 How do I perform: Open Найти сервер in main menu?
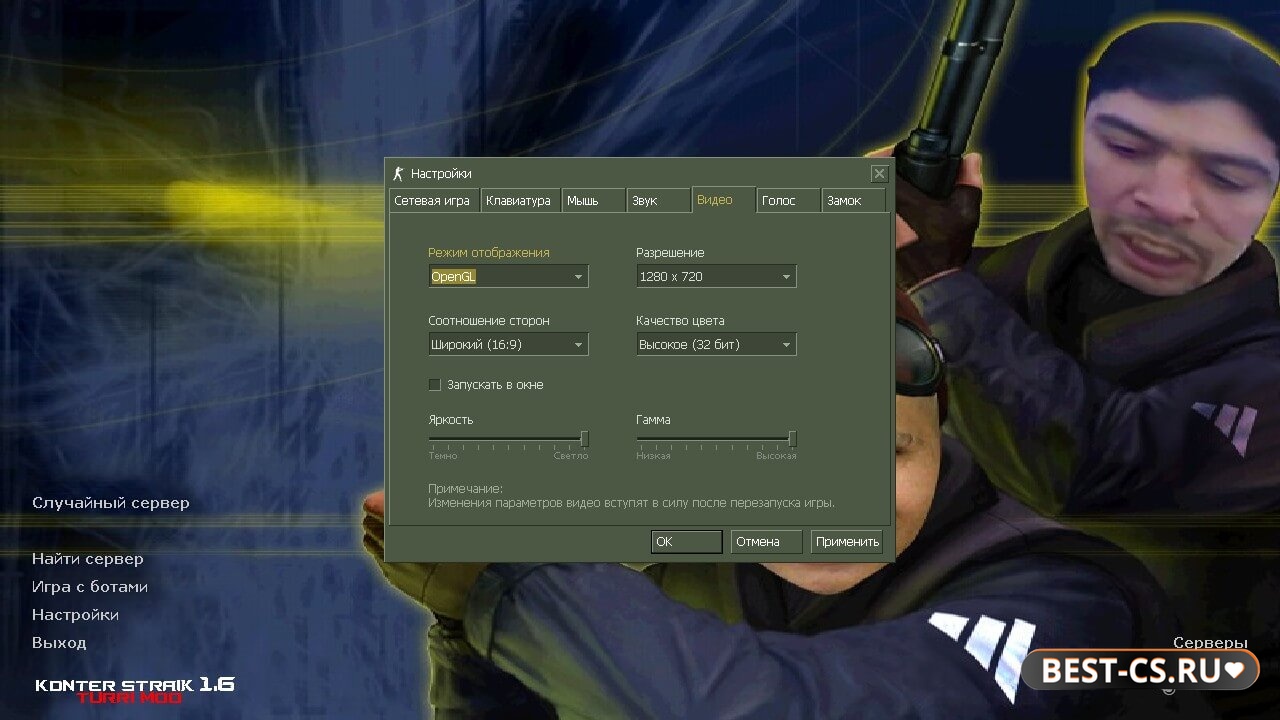[88, 559]
